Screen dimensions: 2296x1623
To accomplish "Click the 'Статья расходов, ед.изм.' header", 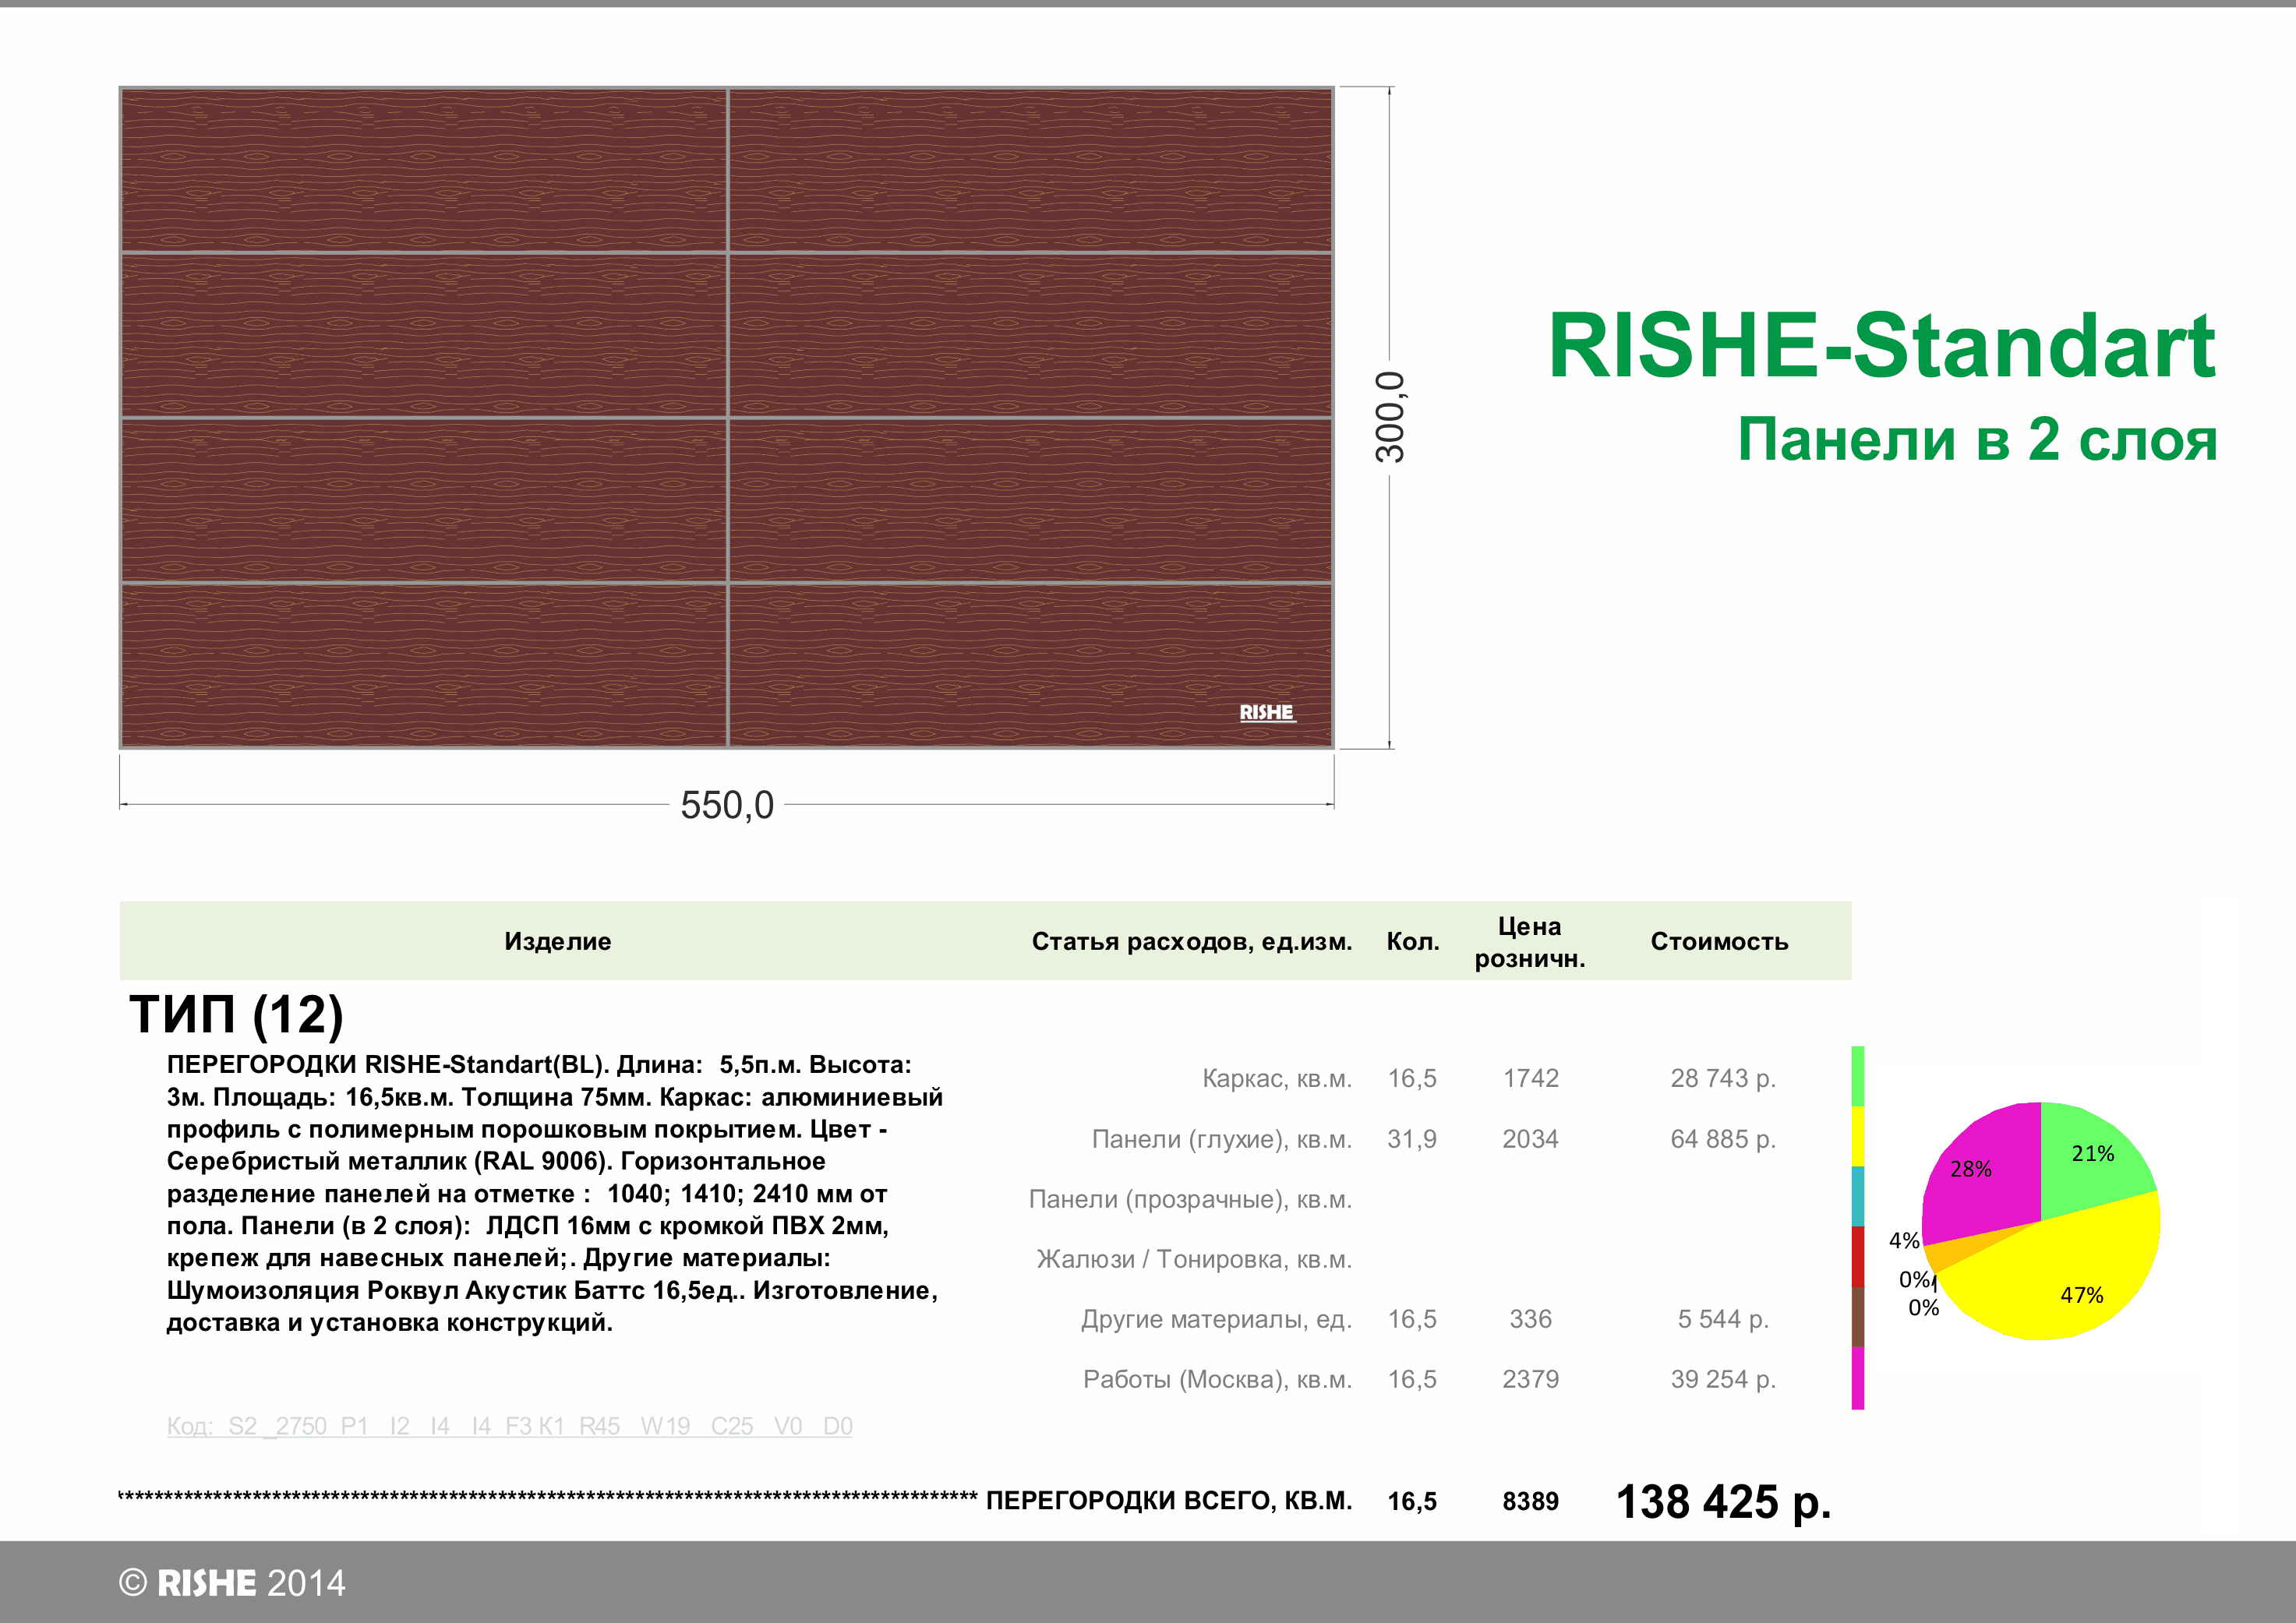I will tap(1191, 941).
